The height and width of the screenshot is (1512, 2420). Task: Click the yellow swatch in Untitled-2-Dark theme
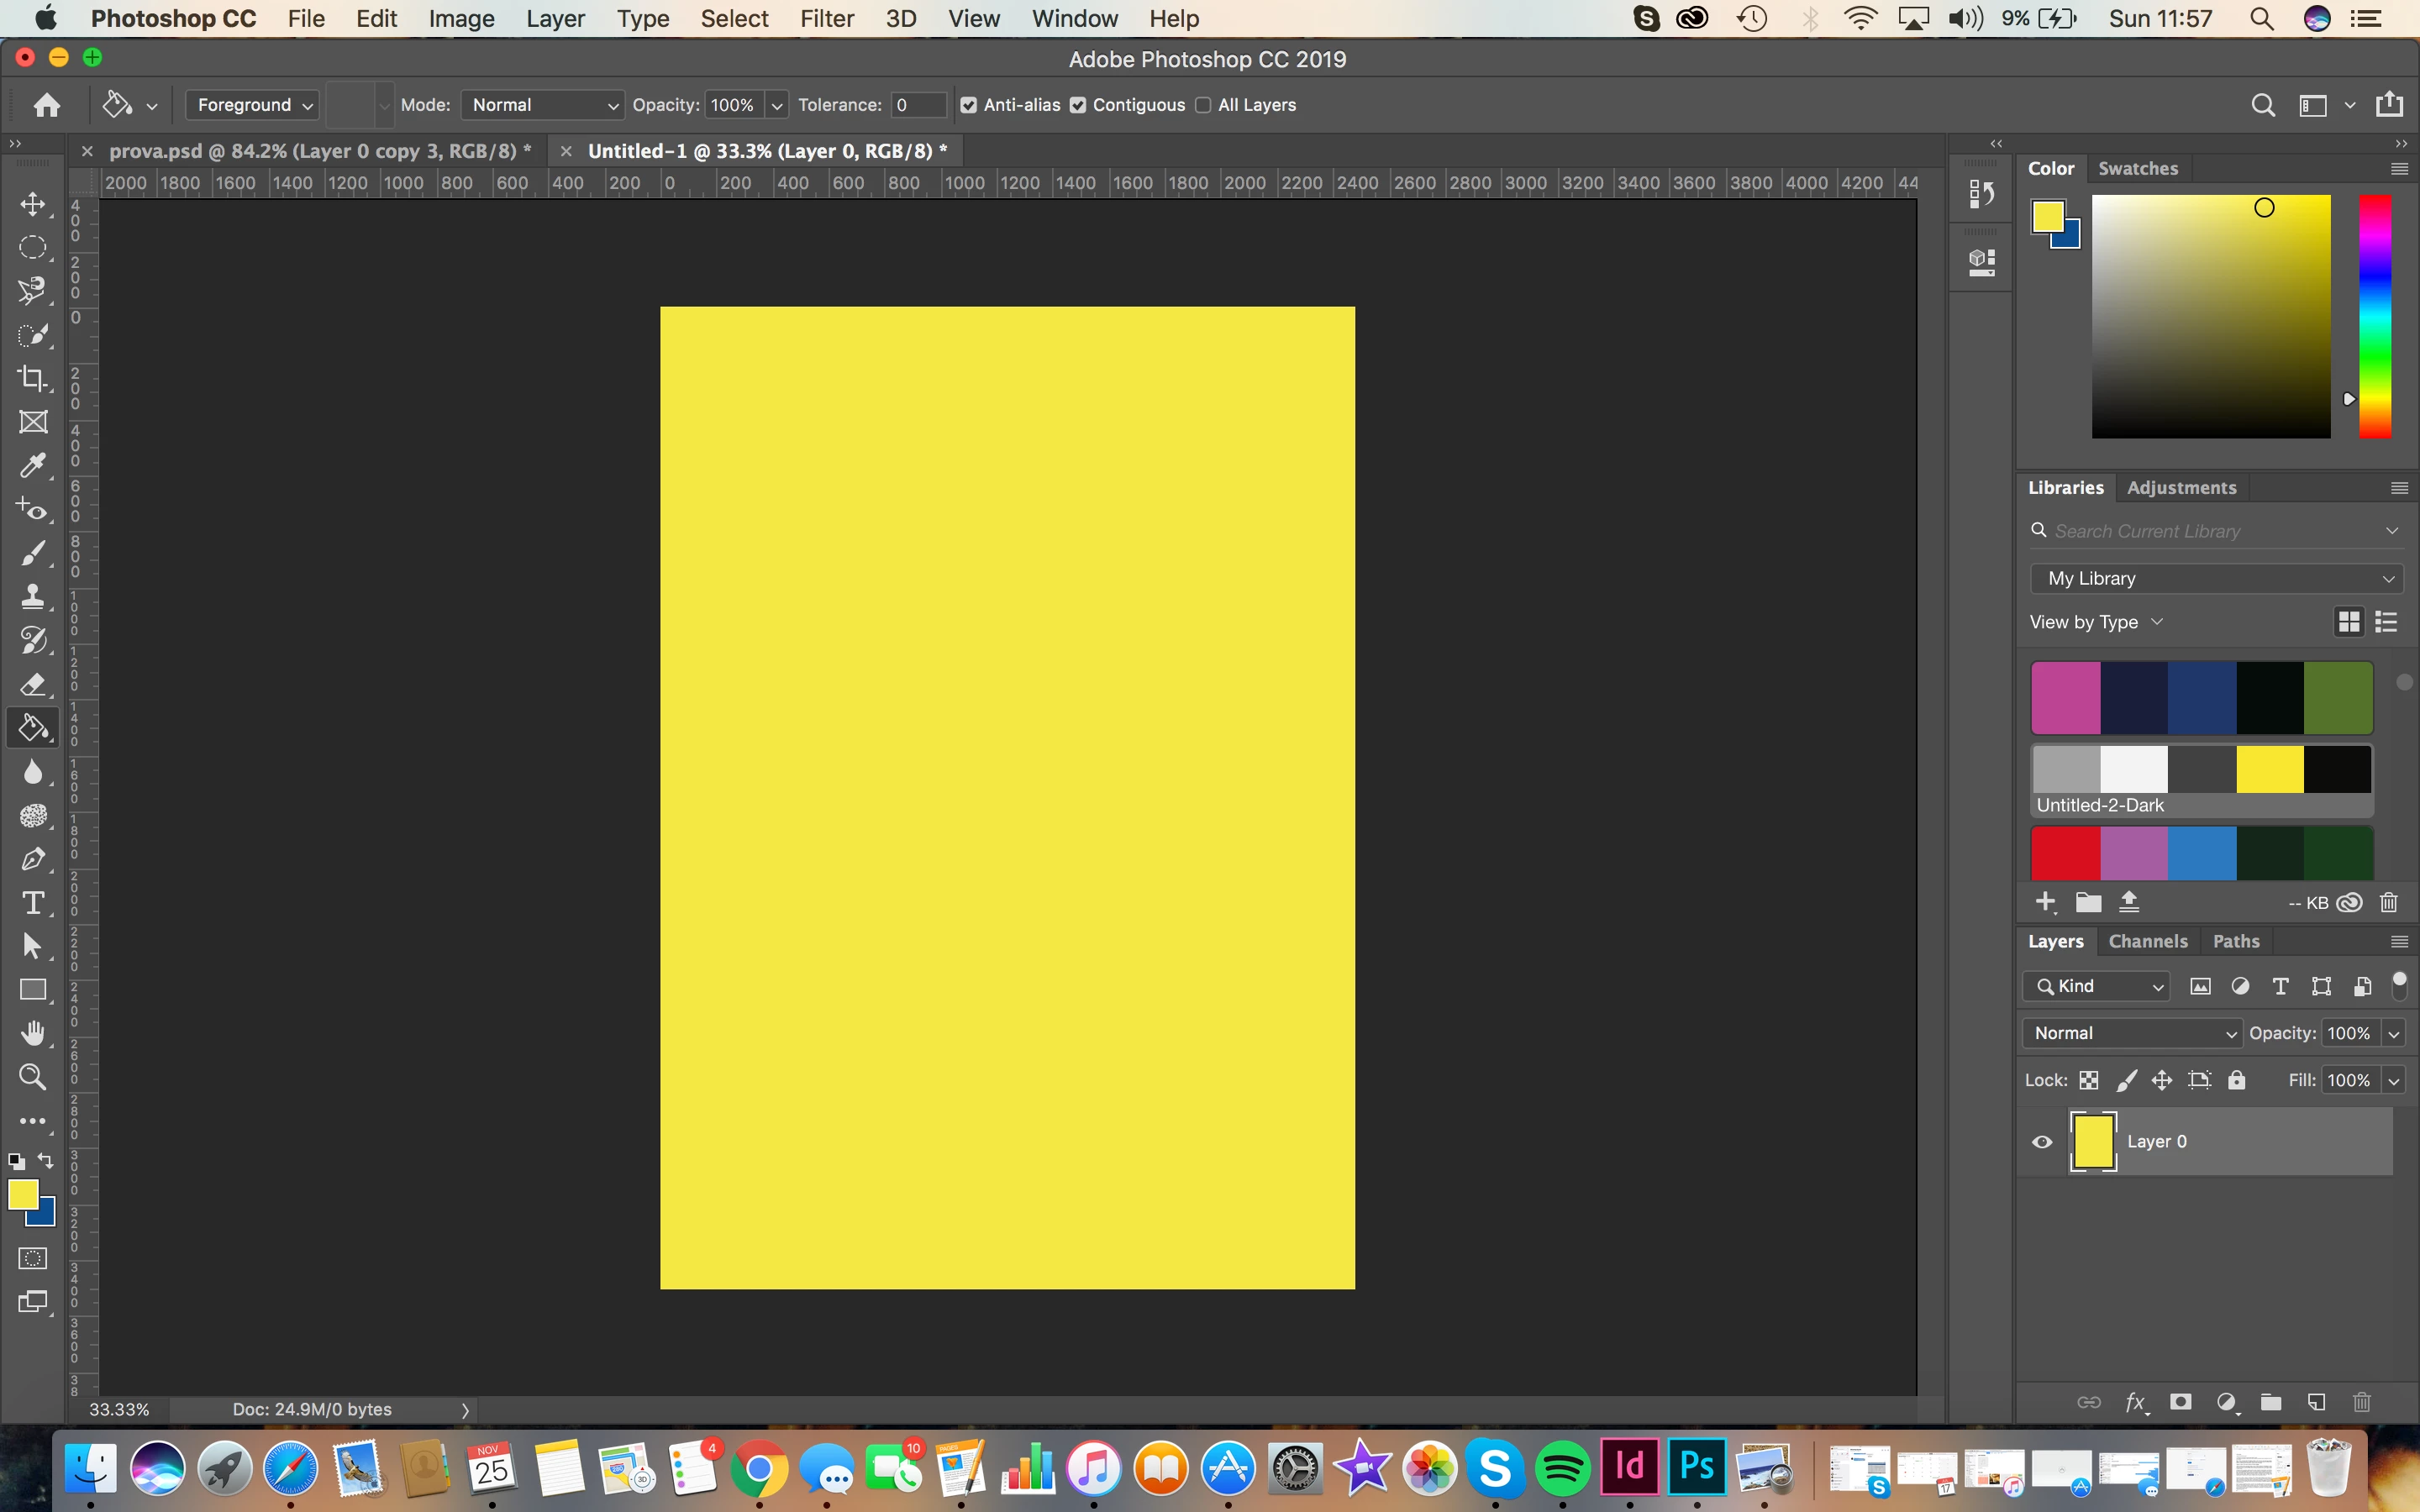click(x=2269, y=769)
